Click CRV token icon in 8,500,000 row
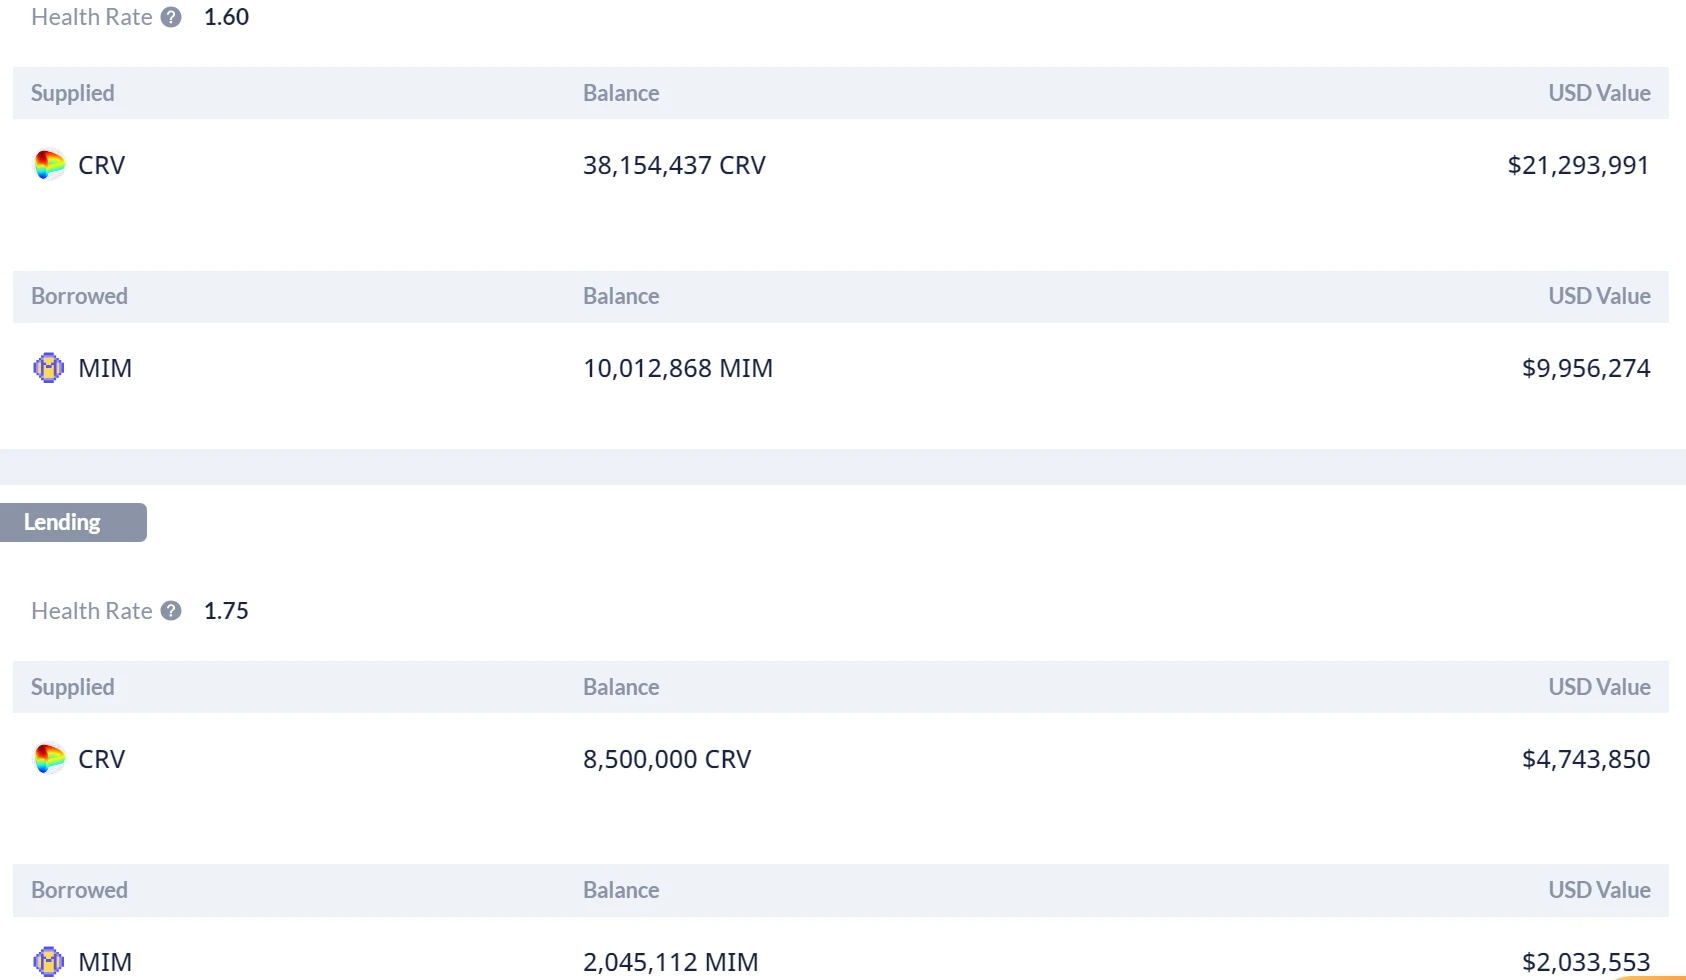Screen dimensions: 1686x980 tap(49, 759)
